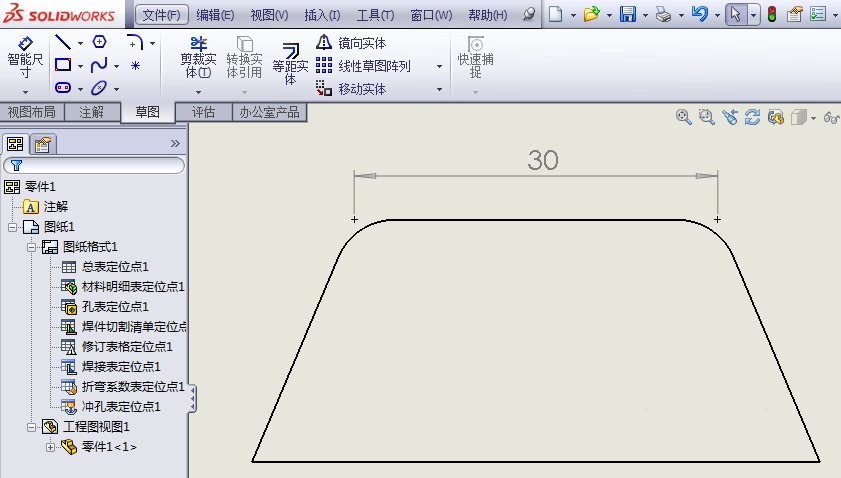Print the current document
Screen dimensions: 841x478
click(x=663, y=14)
